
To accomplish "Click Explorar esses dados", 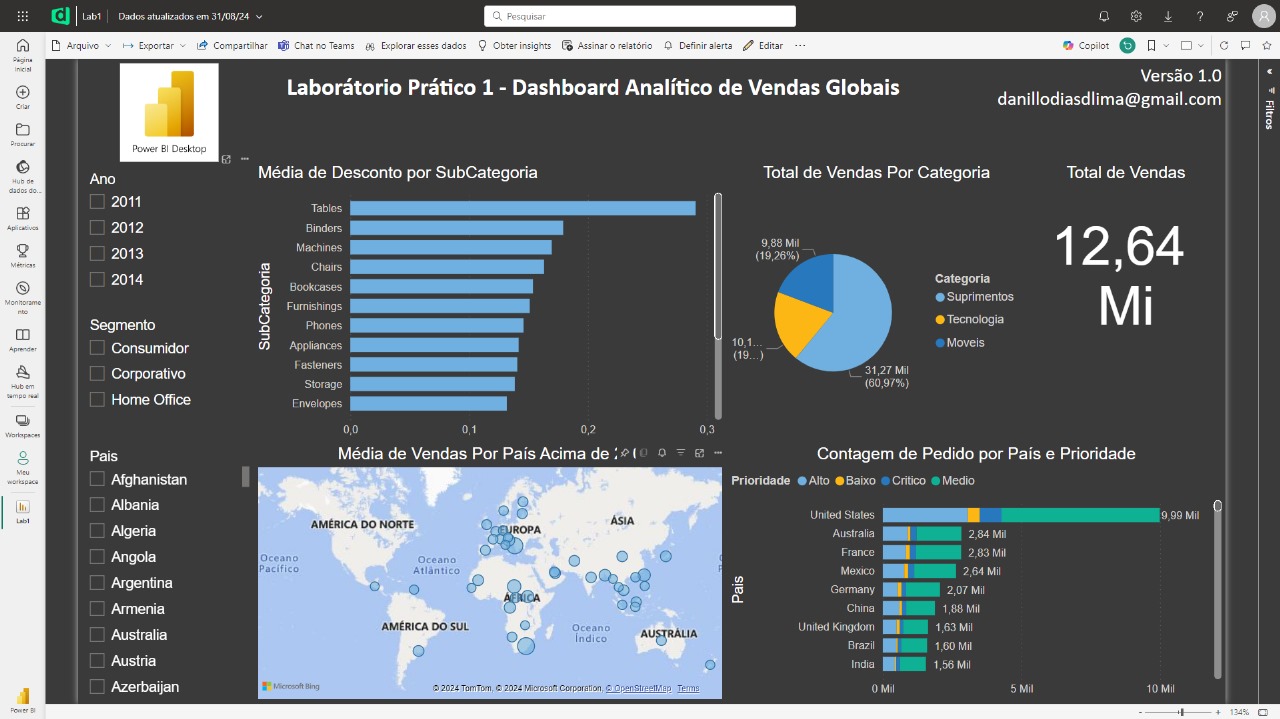I will [x=416, y=45].
